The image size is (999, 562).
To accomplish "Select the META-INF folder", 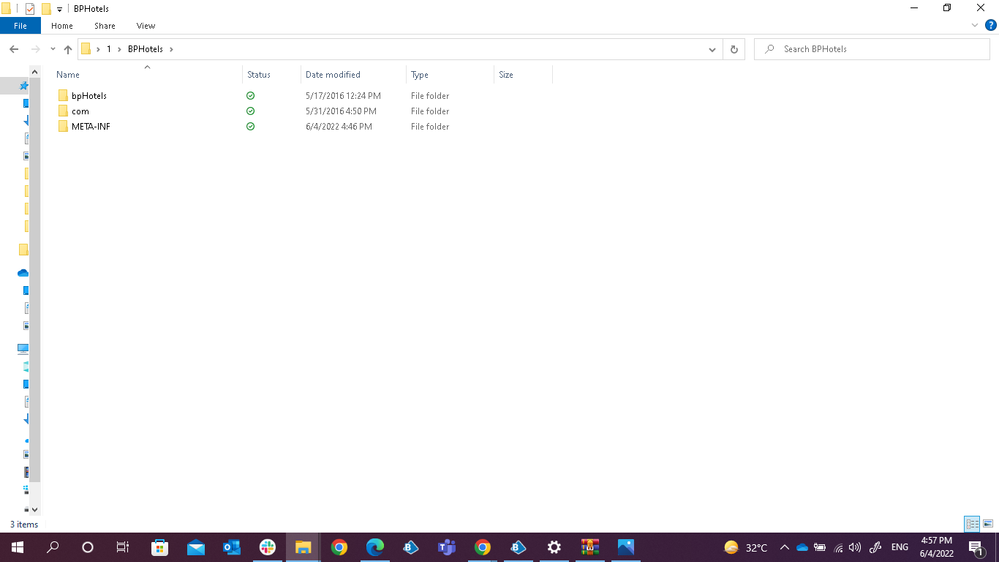I will click(x=90, y=127).
